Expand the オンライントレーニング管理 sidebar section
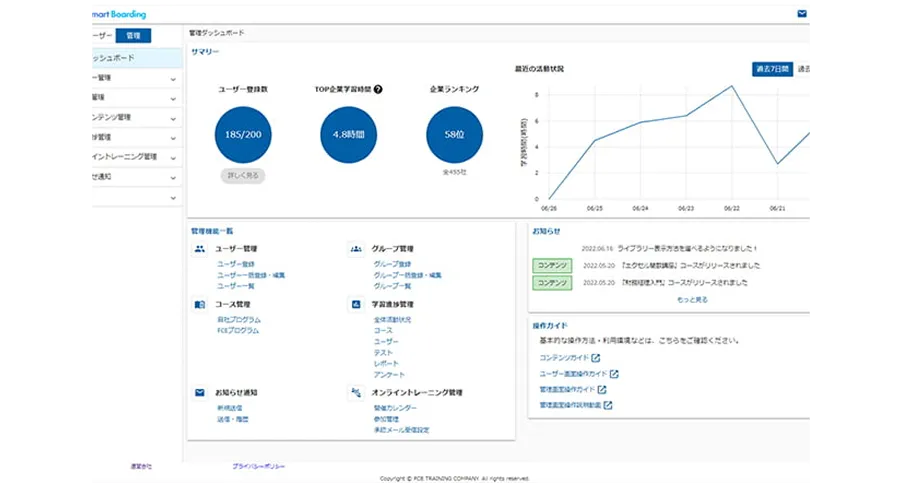Viewport: 902px width, 502px height. click(173, 157)
